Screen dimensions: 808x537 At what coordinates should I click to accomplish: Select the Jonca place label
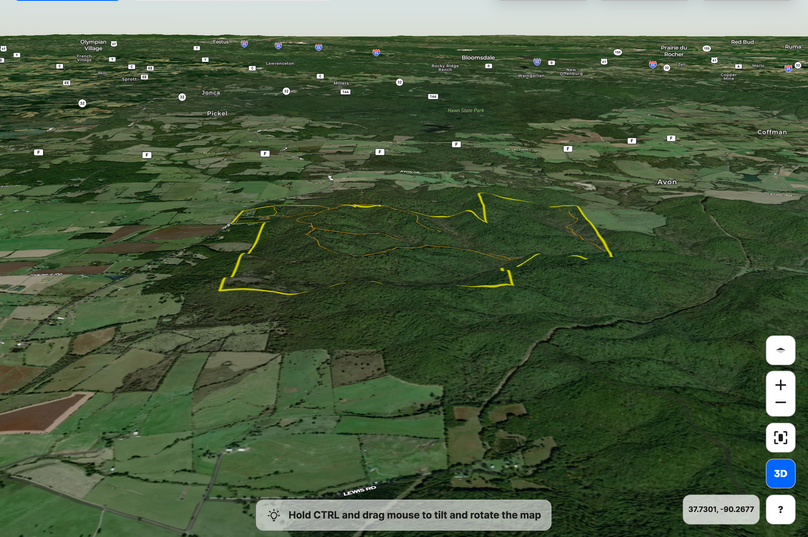[210, 92]
